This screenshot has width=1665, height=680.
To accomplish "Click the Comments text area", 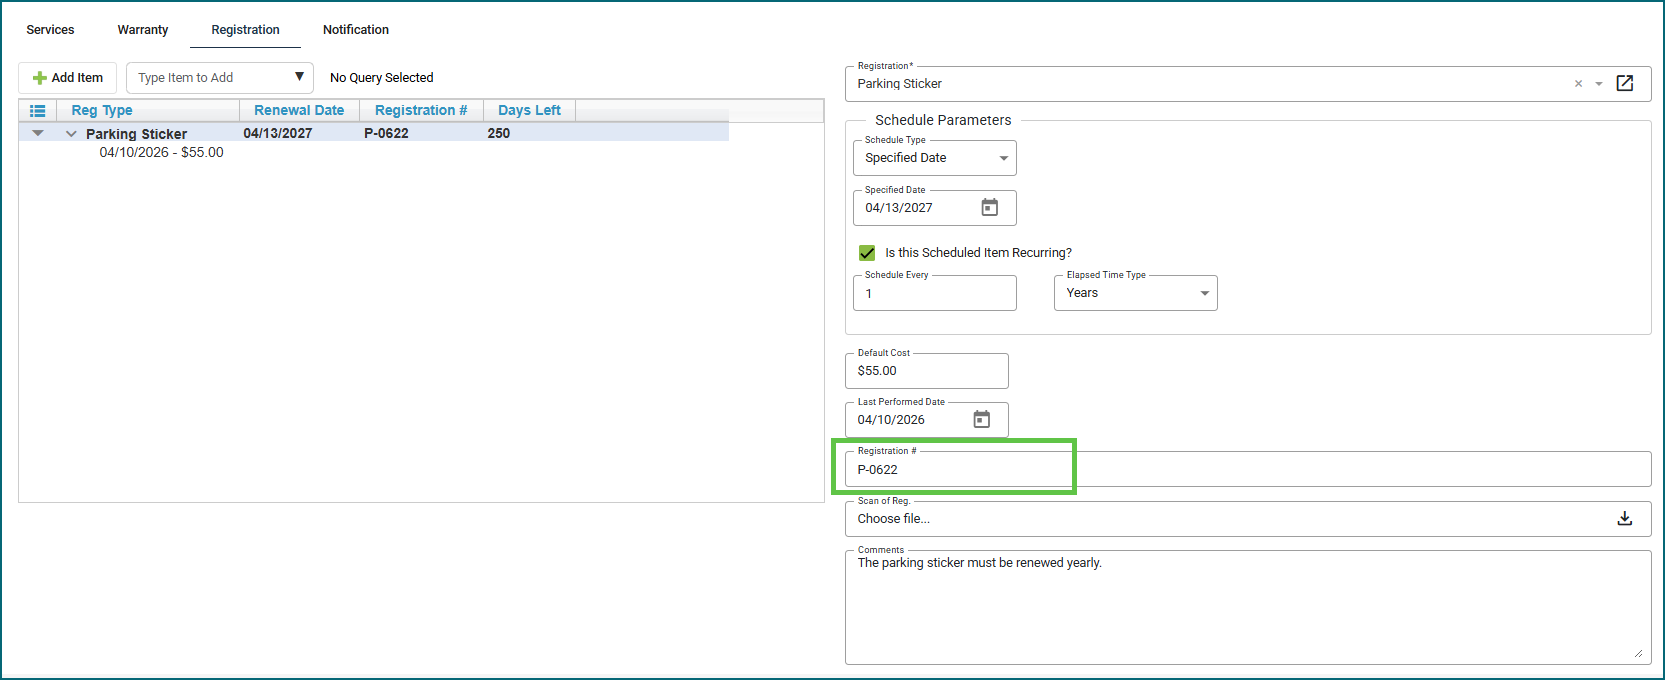I will pos(1248,607).
